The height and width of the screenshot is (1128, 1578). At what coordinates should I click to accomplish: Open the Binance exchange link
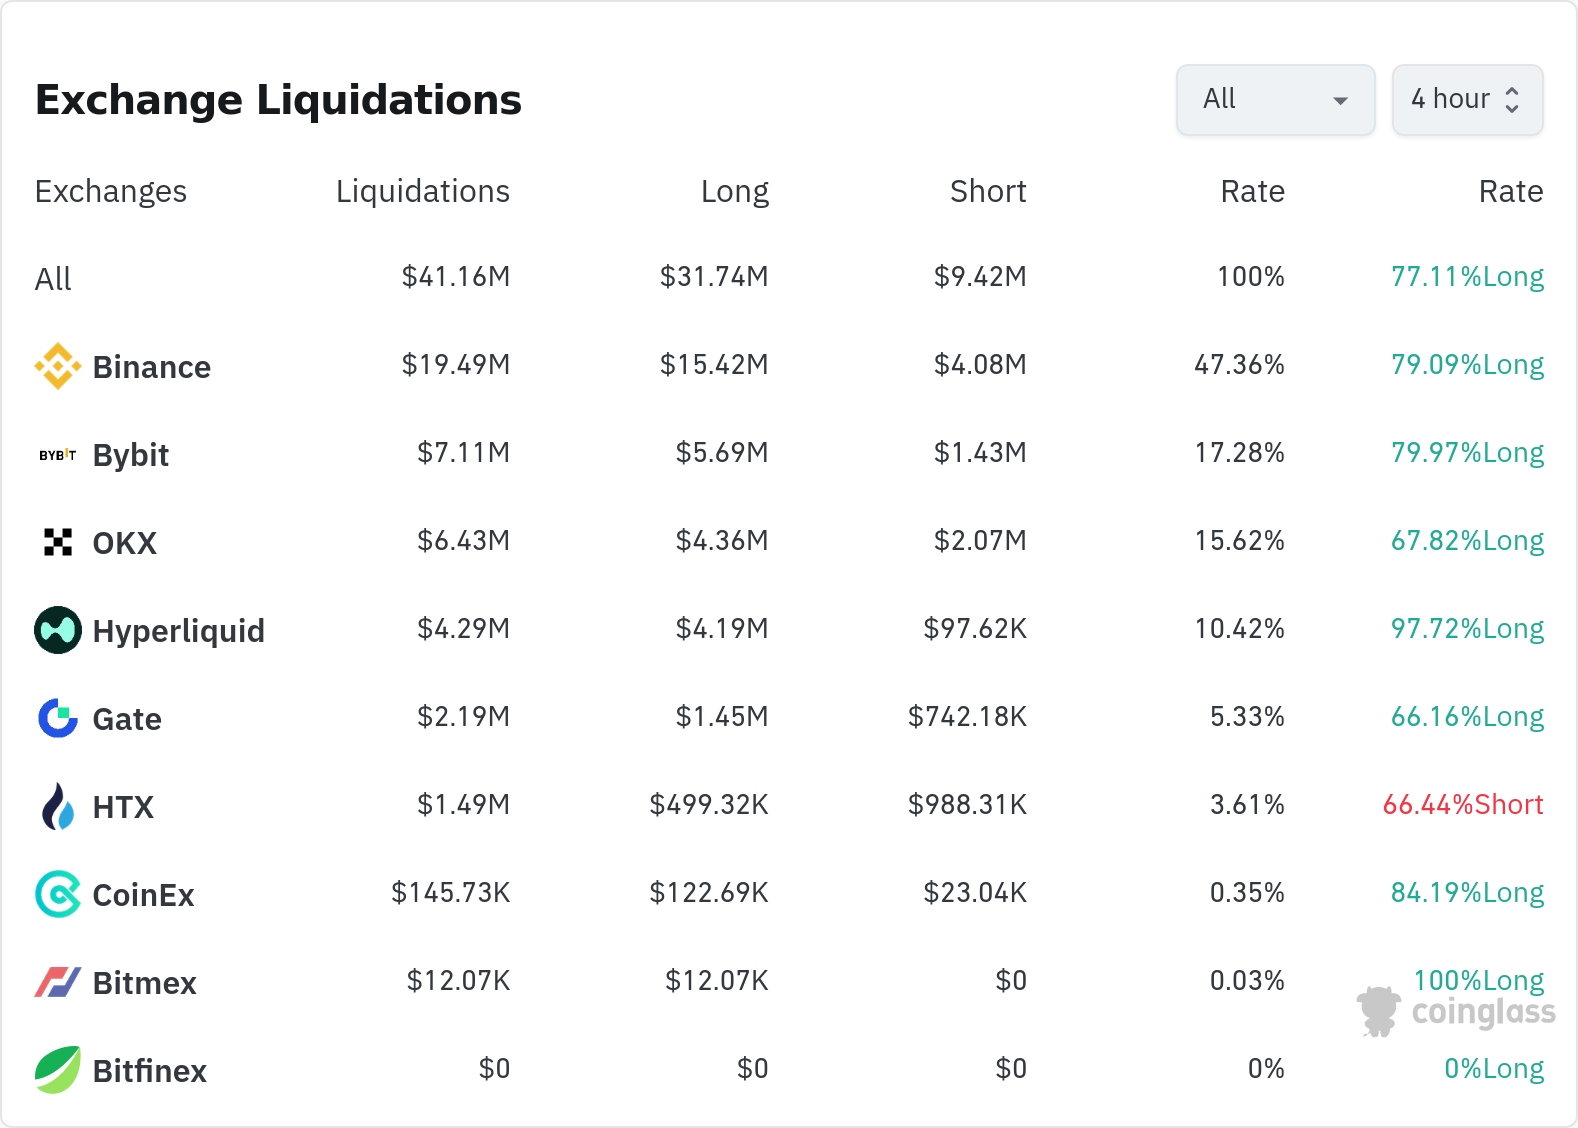(x=151, y=367)
